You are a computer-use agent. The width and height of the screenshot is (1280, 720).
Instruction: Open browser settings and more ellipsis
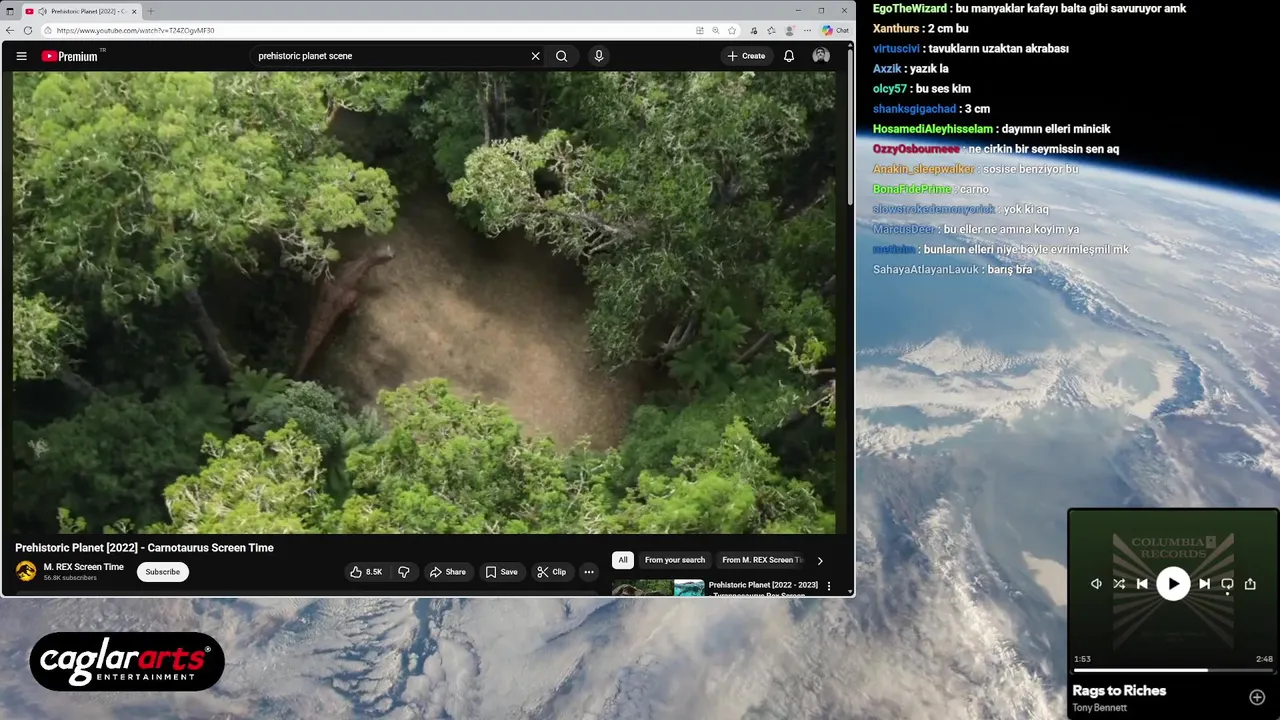point(807,30)
